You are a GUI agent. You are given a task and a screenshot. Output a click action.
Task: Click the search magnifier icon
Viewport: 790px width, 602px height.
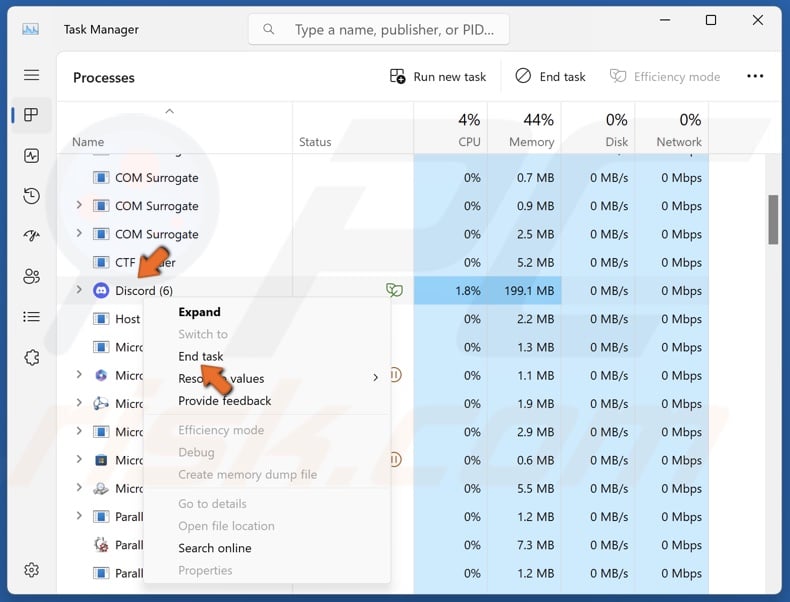[x=269, y=29]
